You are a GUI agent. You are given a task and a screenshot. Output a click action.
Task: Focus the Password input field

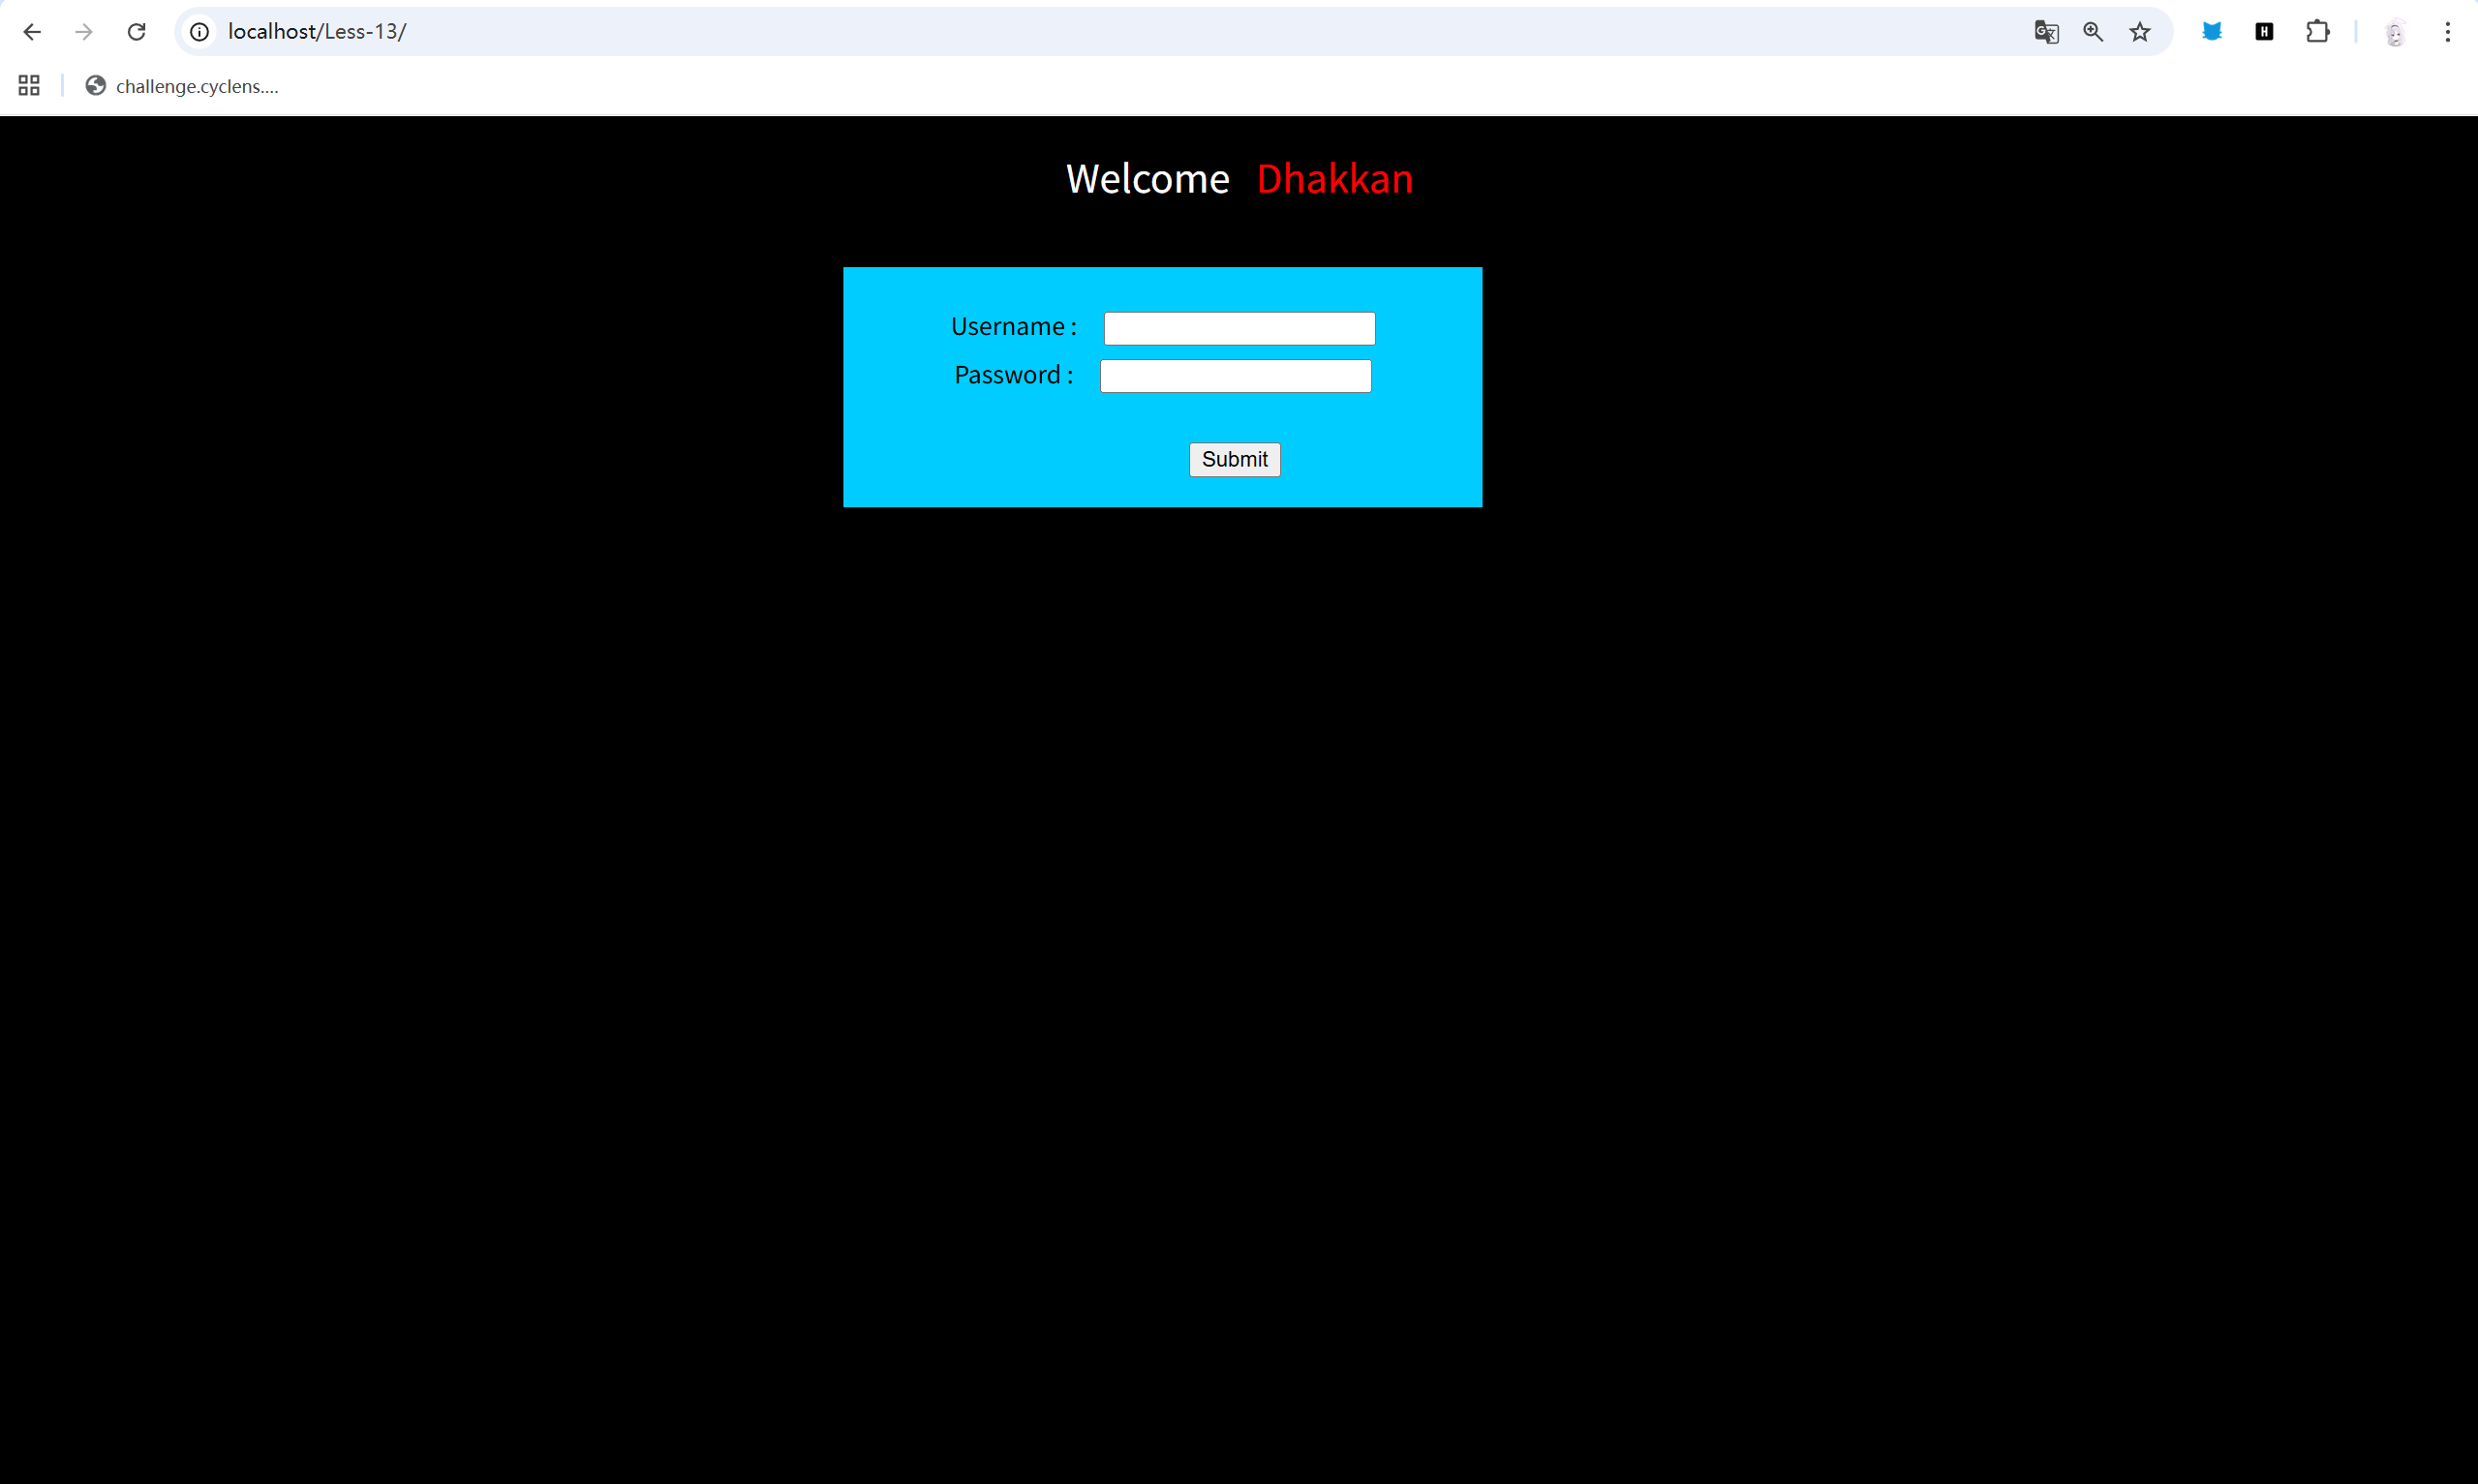coord(1235,376)
